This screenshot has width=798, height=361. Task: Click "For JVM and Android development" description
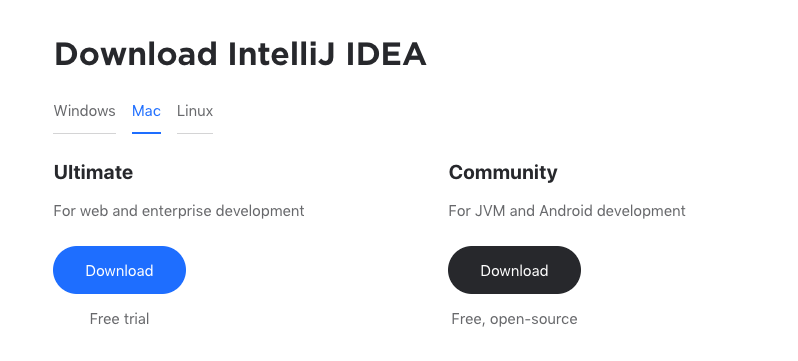(567, 211)
